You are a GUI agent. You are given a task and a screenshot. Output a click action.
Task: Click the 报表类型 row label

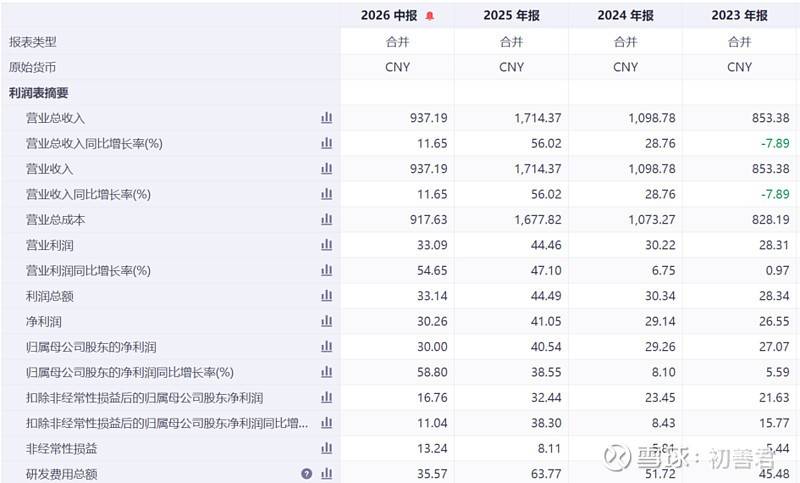tap(33, 42)
